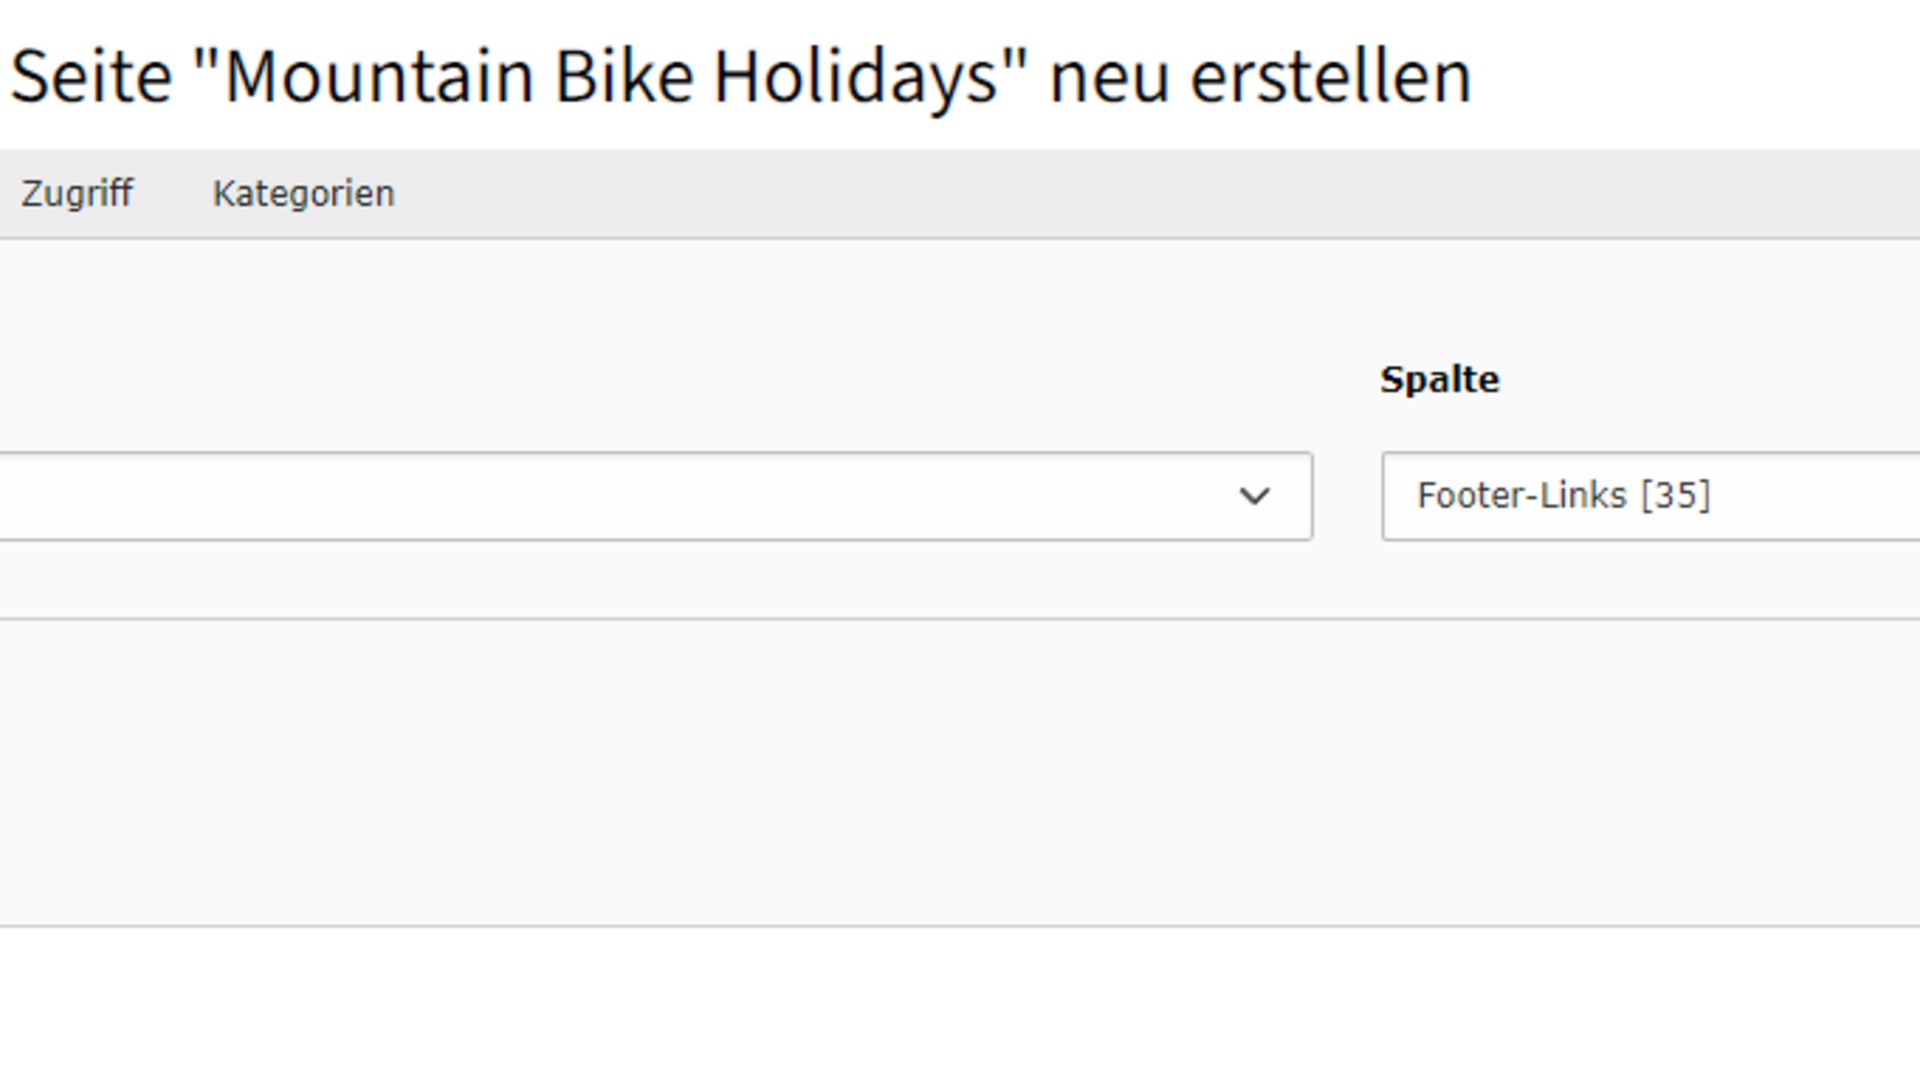Click the white area beneath the form panel

click(x=900, y=1000)
